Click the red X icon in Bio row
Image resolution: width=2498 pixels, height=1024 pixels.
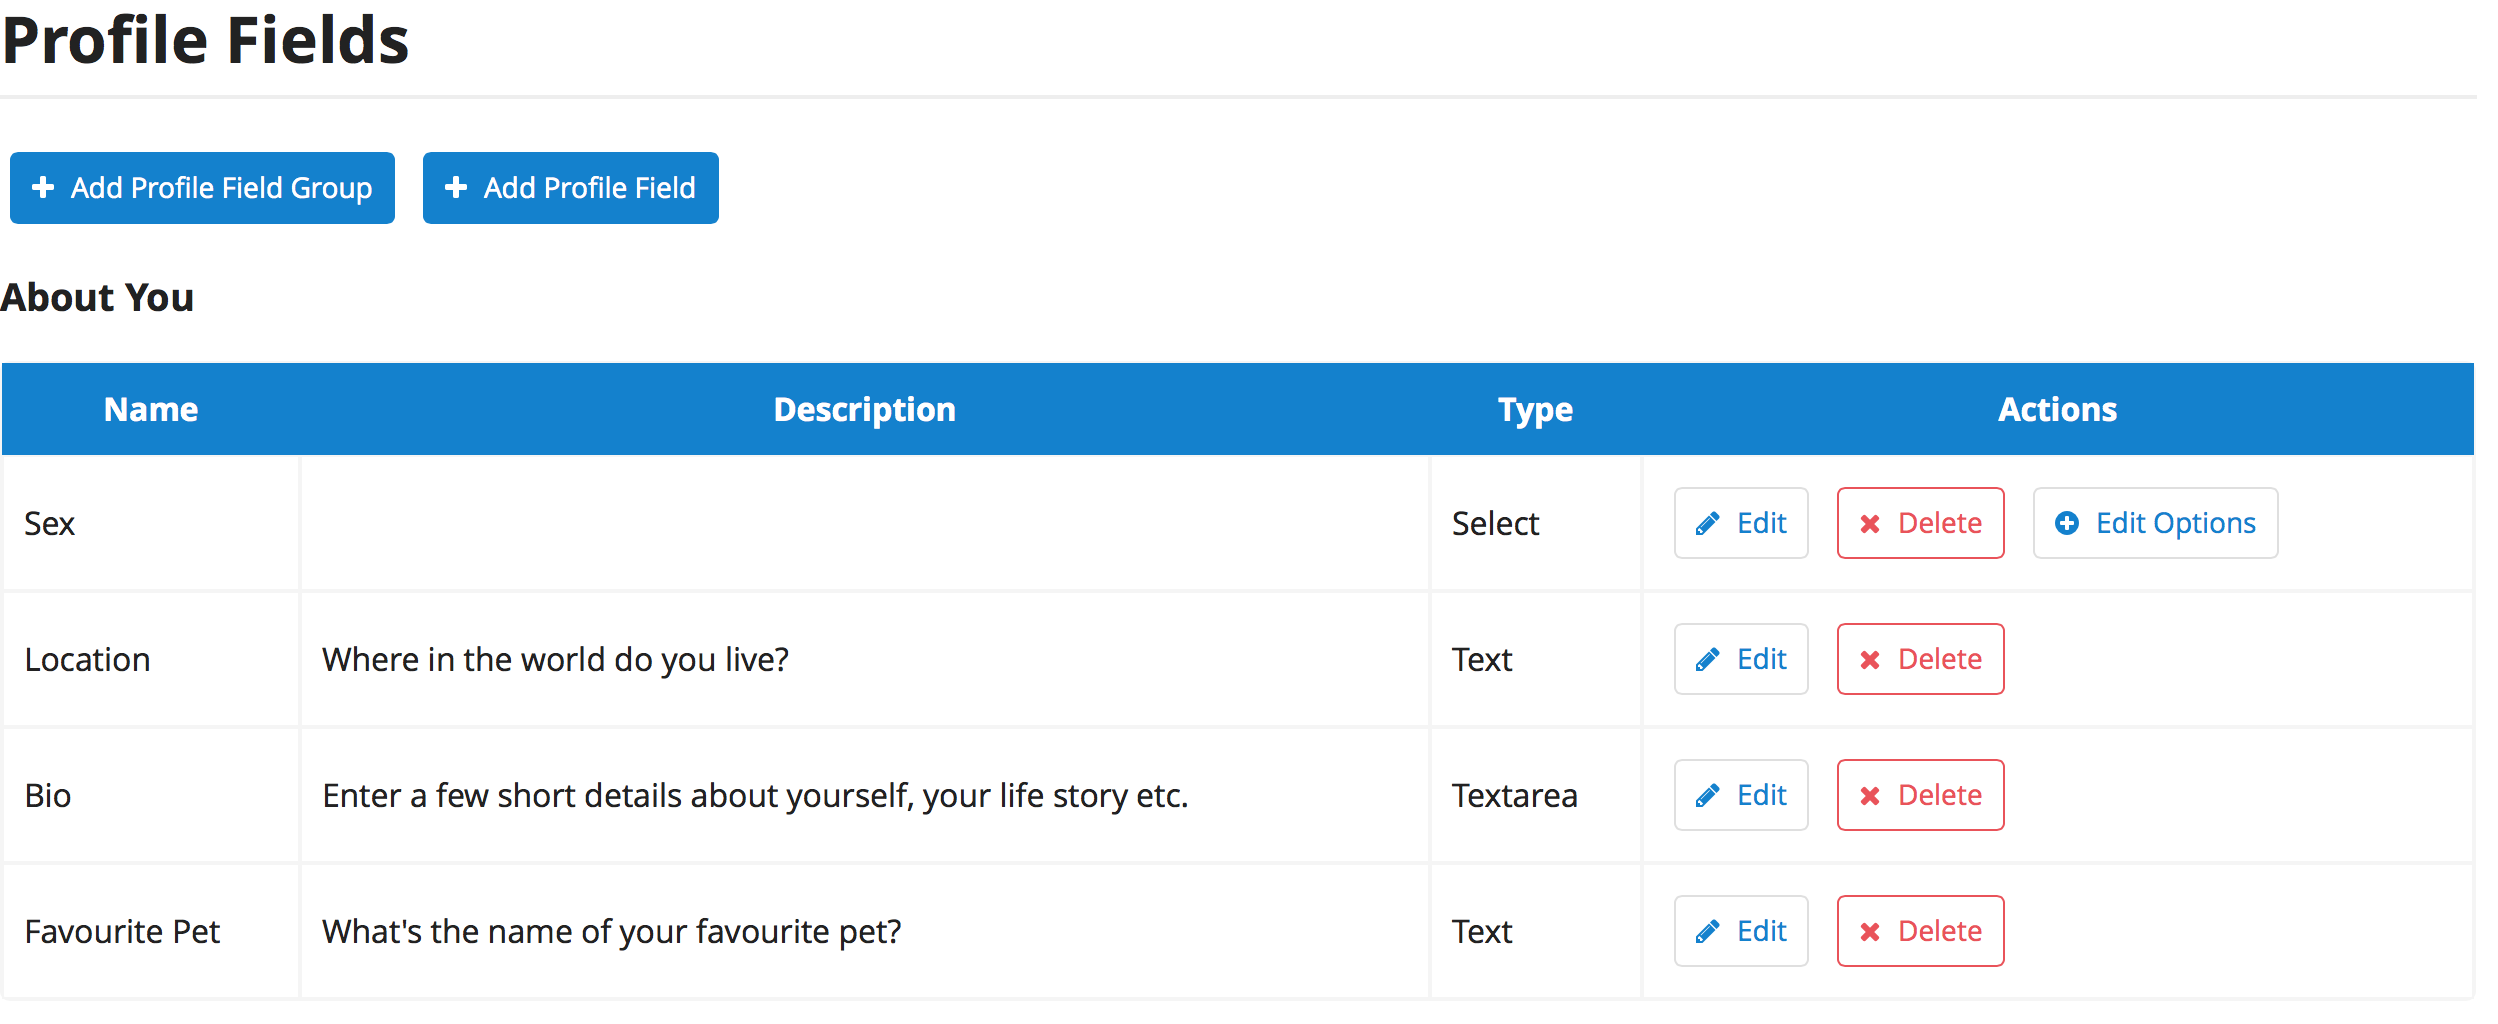point(1870,796)
